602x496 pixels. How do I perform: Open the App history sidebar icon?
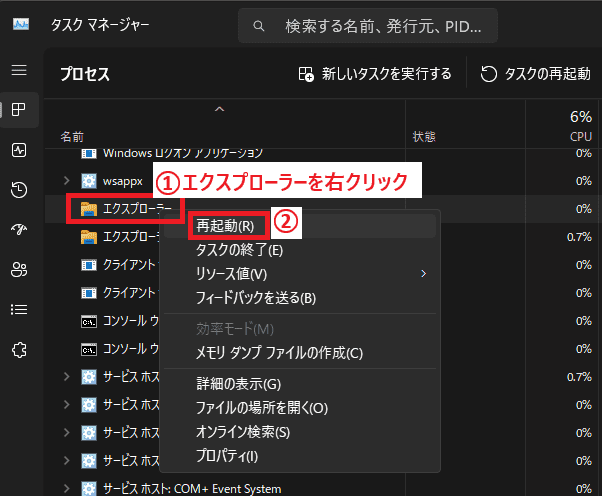pyautogui.click(x=19, y=190)
